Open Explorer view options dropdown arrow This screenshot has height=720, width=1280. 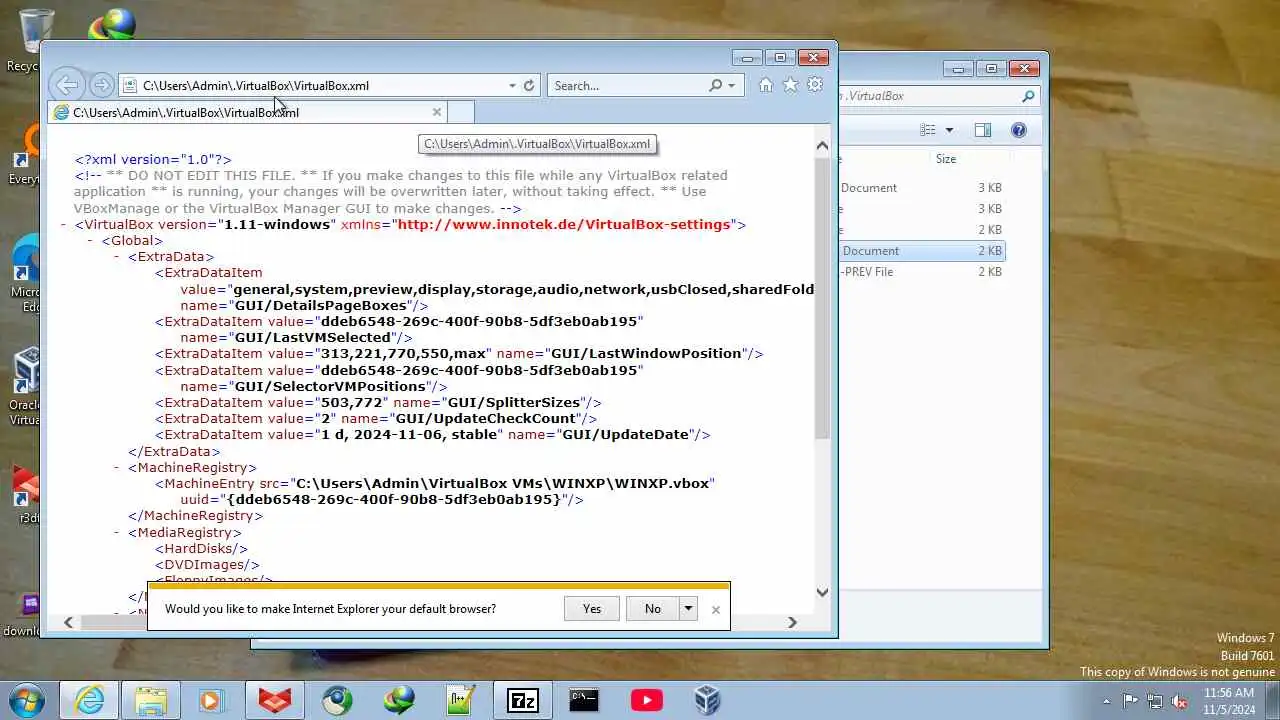click(949, 130)
